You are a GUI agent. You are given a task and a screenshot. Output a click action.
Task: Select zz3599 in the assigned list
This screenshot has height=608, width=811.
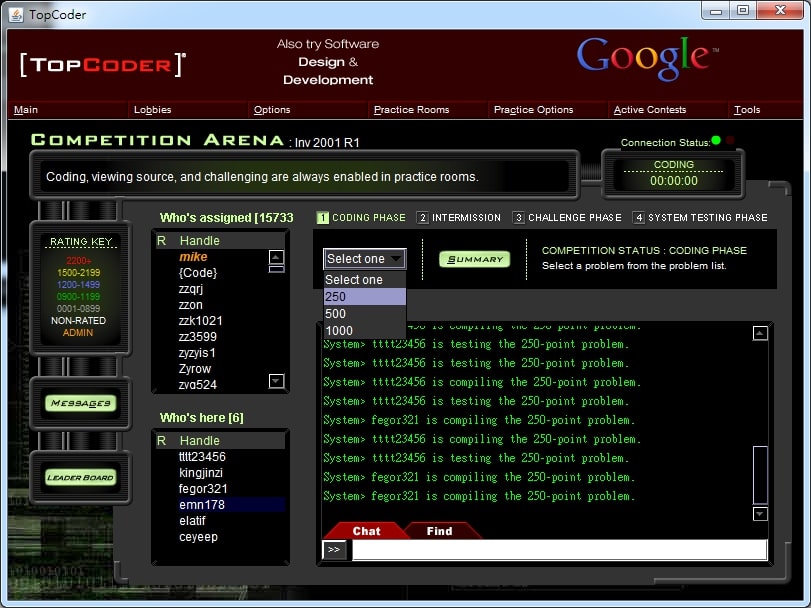[x=198, y=337]
